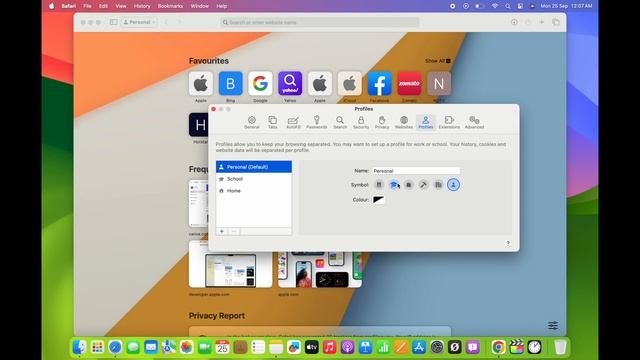This screenshot has height=360, width=640.
Task: Click the Share button in Safari toolbar
Action: point(528,22)
